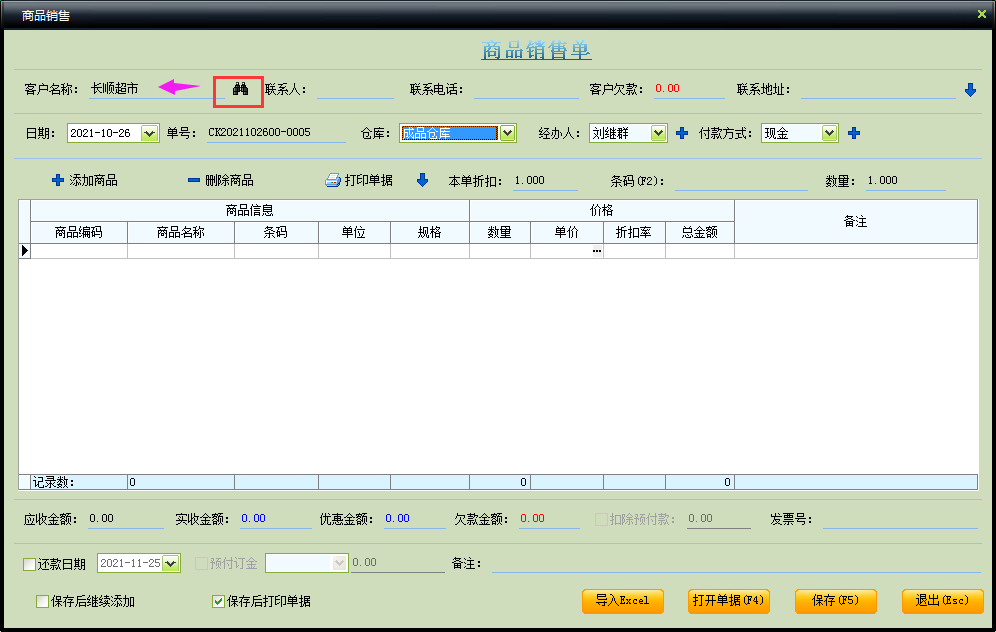Toggle the 还款日期 checkbox
This screenshot has height=632, width=996.
point(29,564)
